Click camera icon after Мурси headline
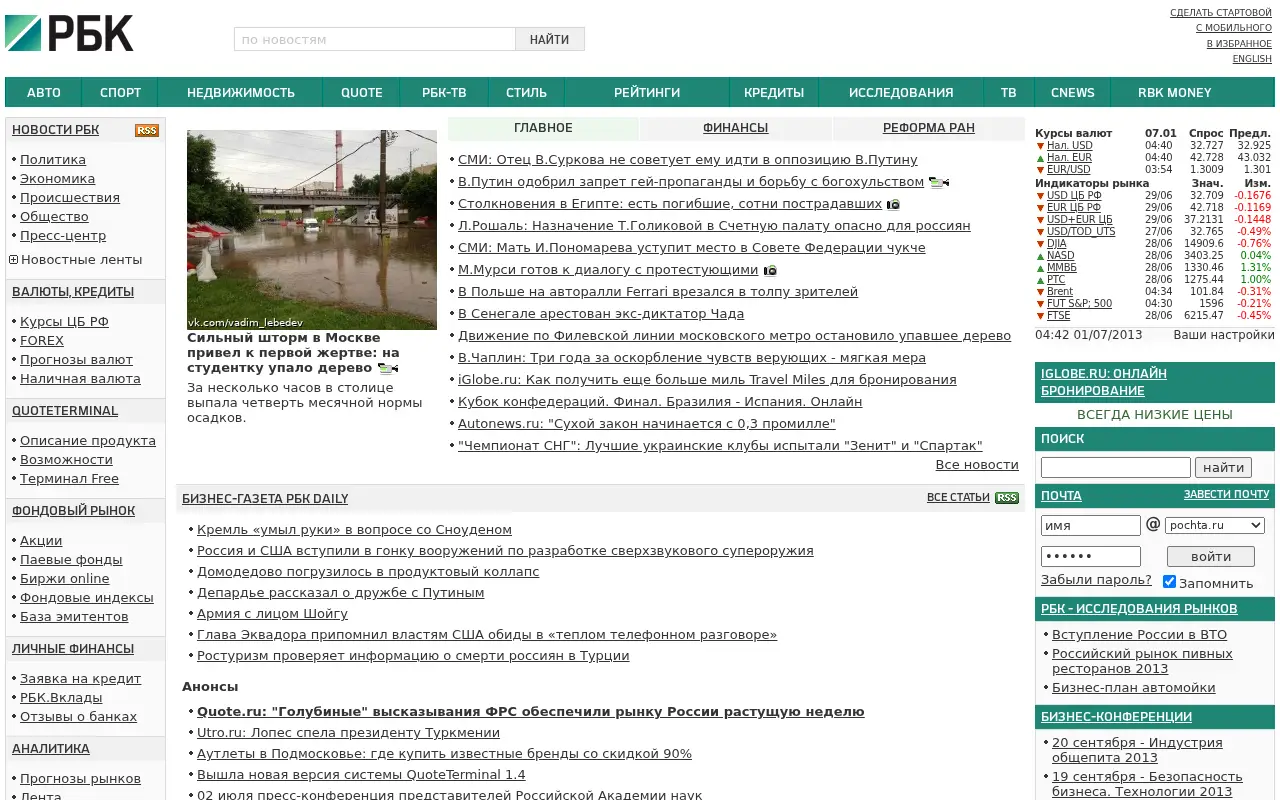This screenshot has width=1280, height=800. 770,270
